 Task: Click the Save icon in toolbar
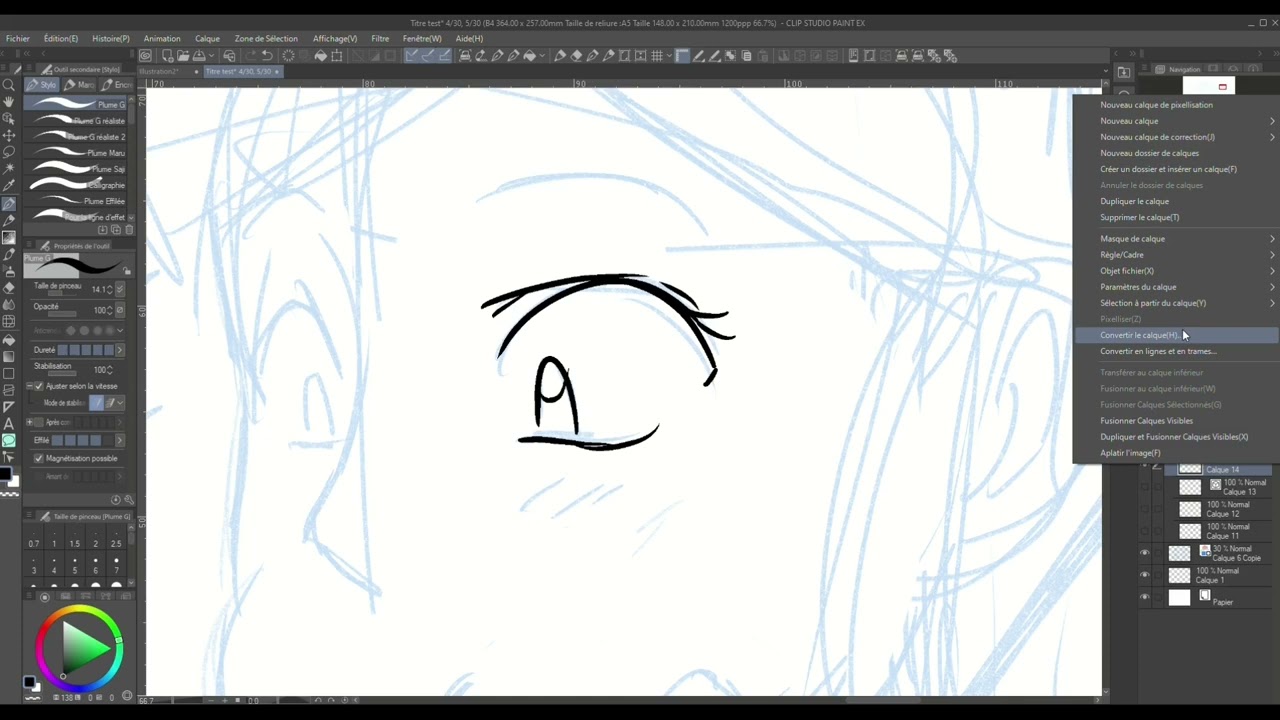199,56
